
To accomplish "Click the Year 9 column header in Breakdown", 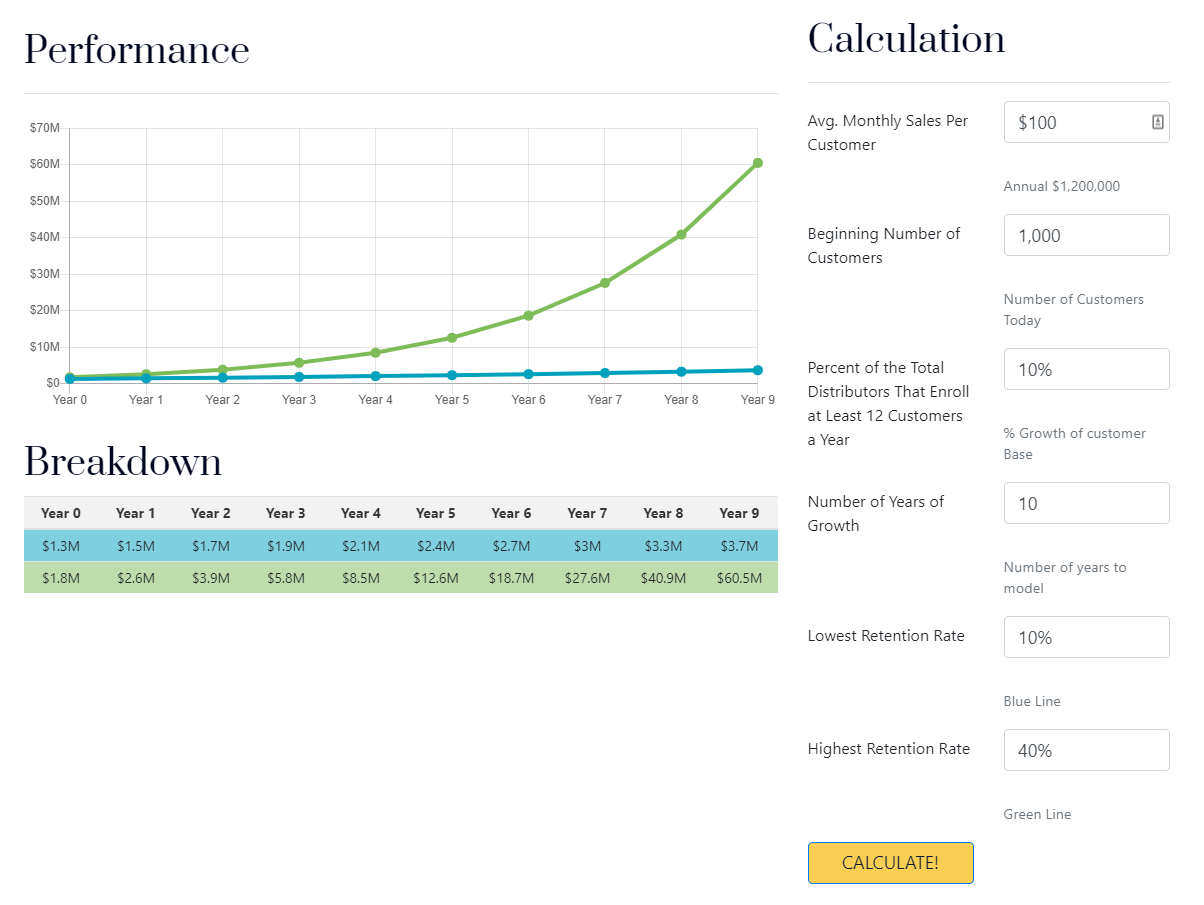I will [739, 513].
